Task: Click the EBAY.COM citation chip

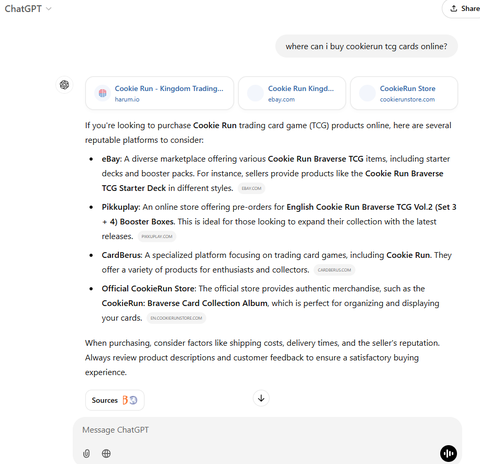Action: click(251, 188)
